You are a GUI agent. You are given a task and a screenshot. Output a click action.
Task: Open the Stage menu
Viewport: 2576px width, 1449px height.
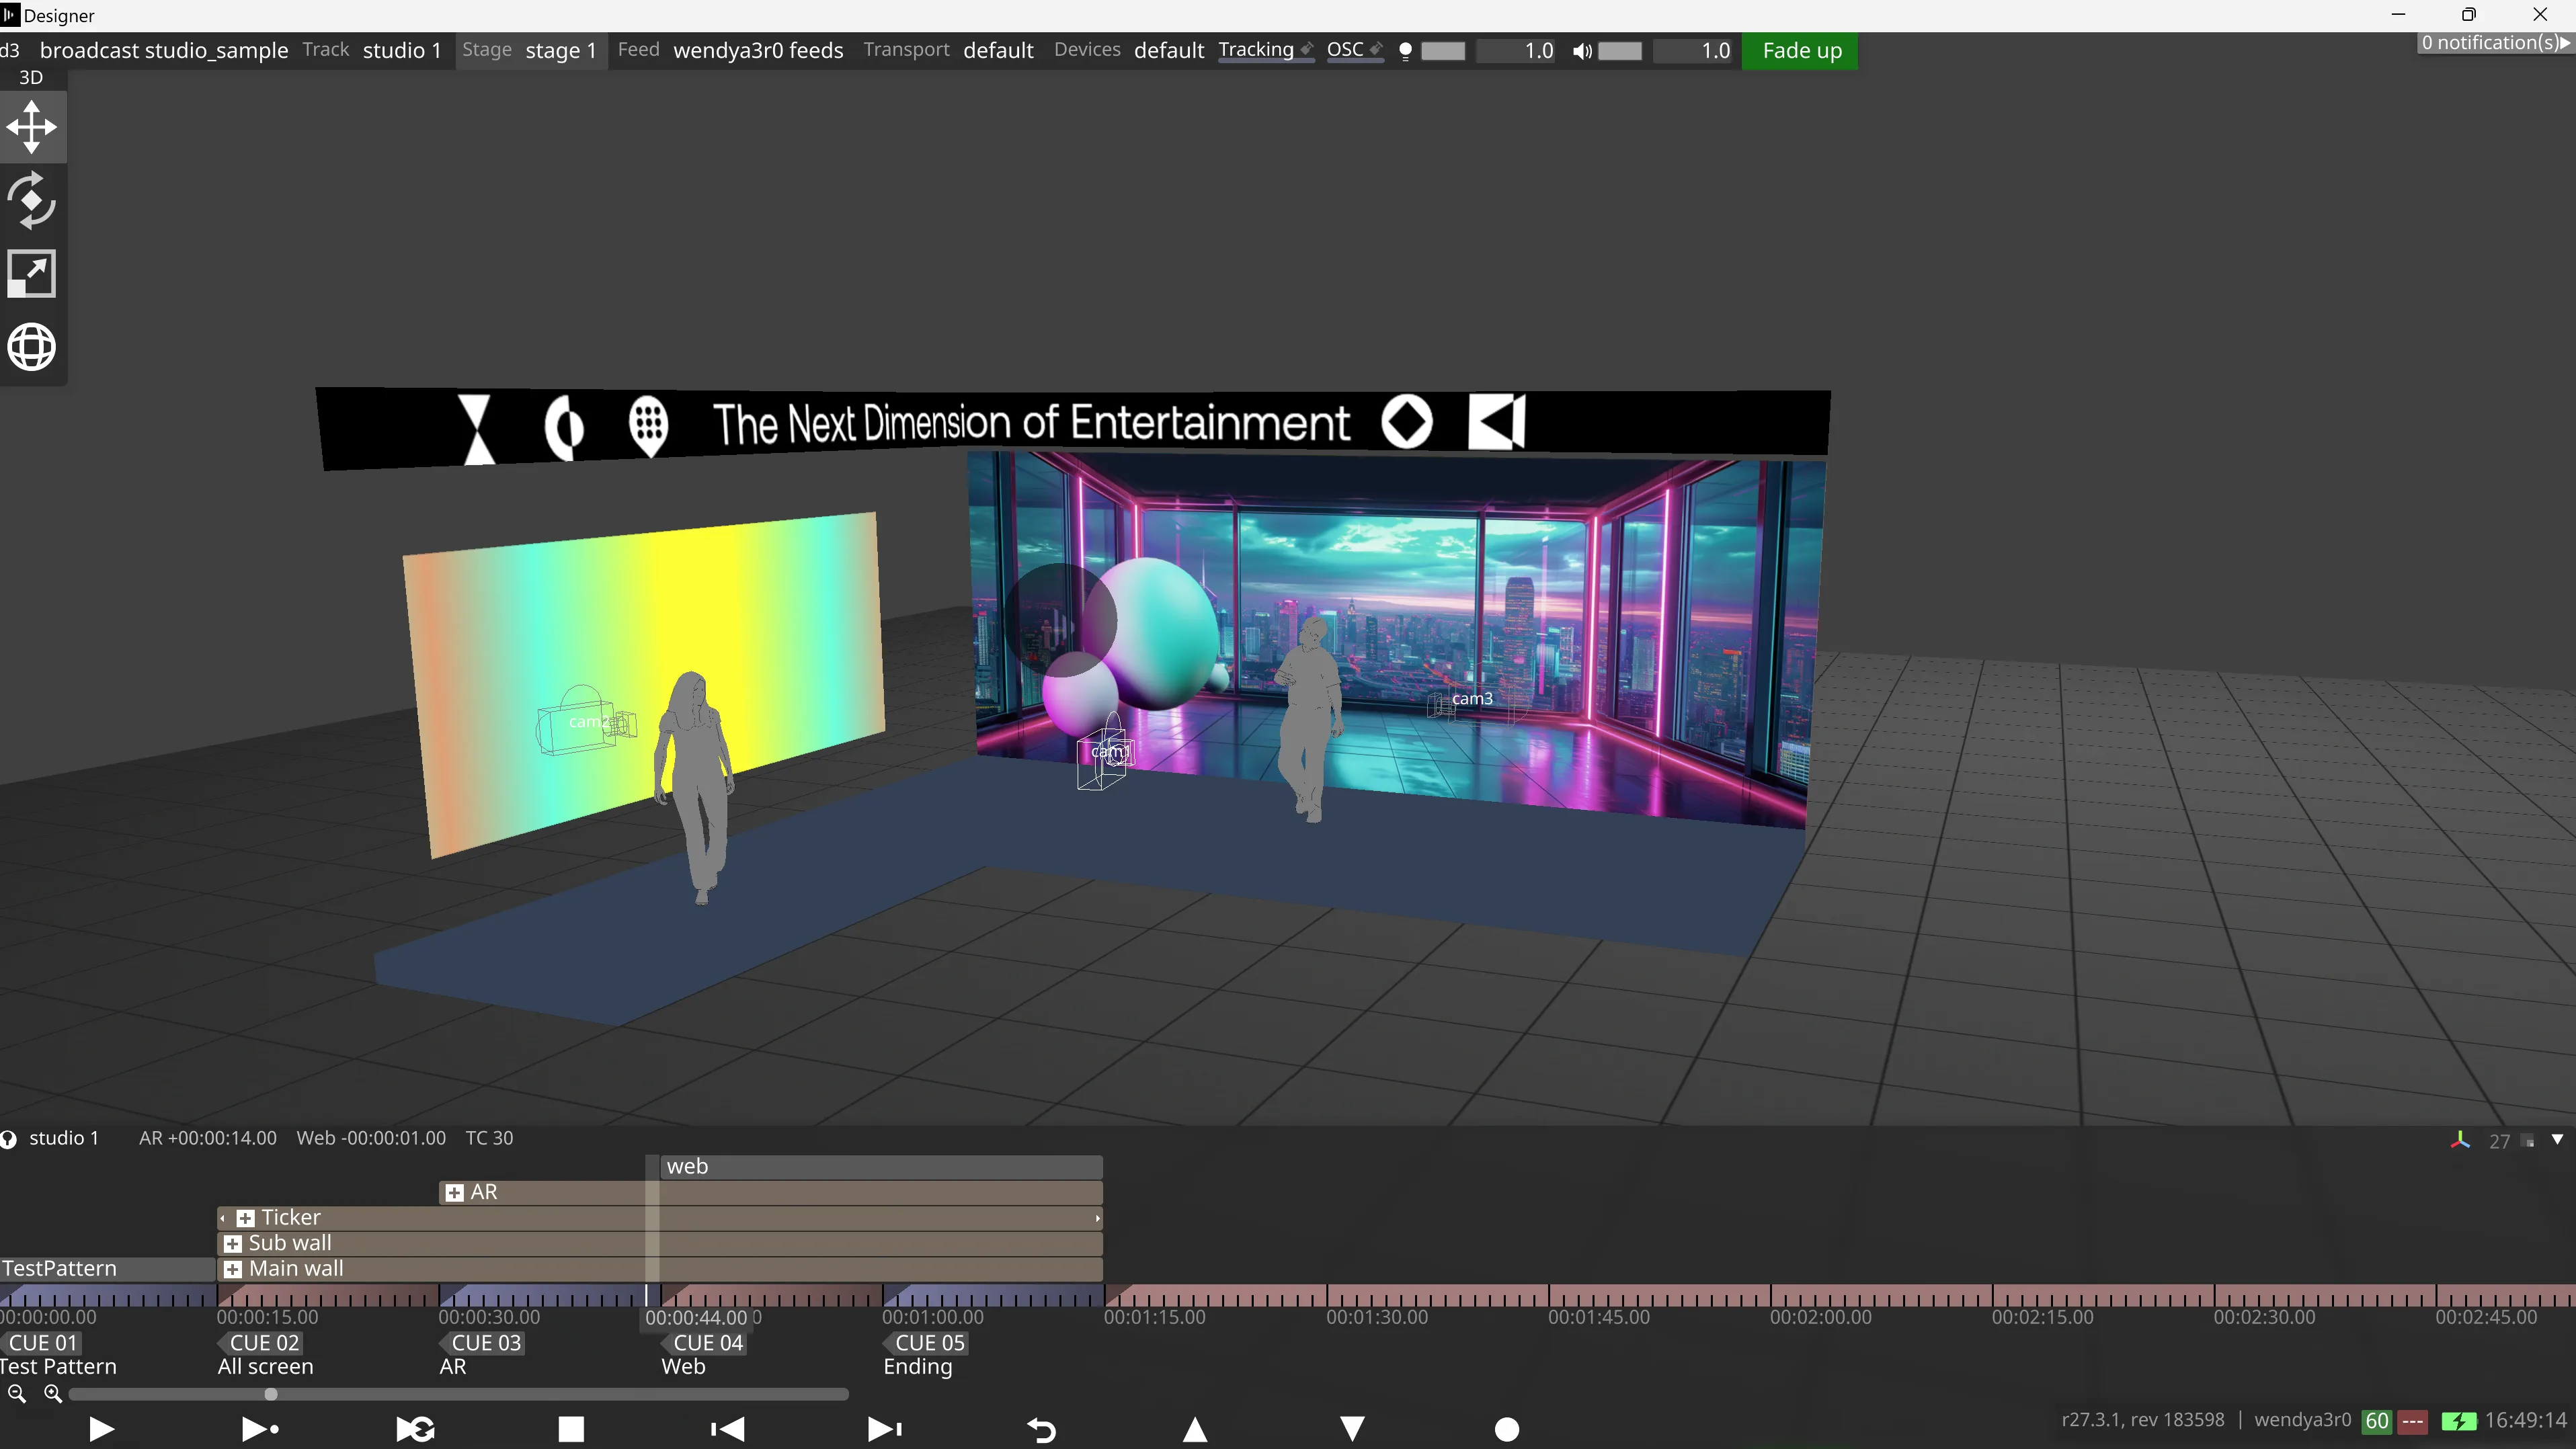point(487,50)
